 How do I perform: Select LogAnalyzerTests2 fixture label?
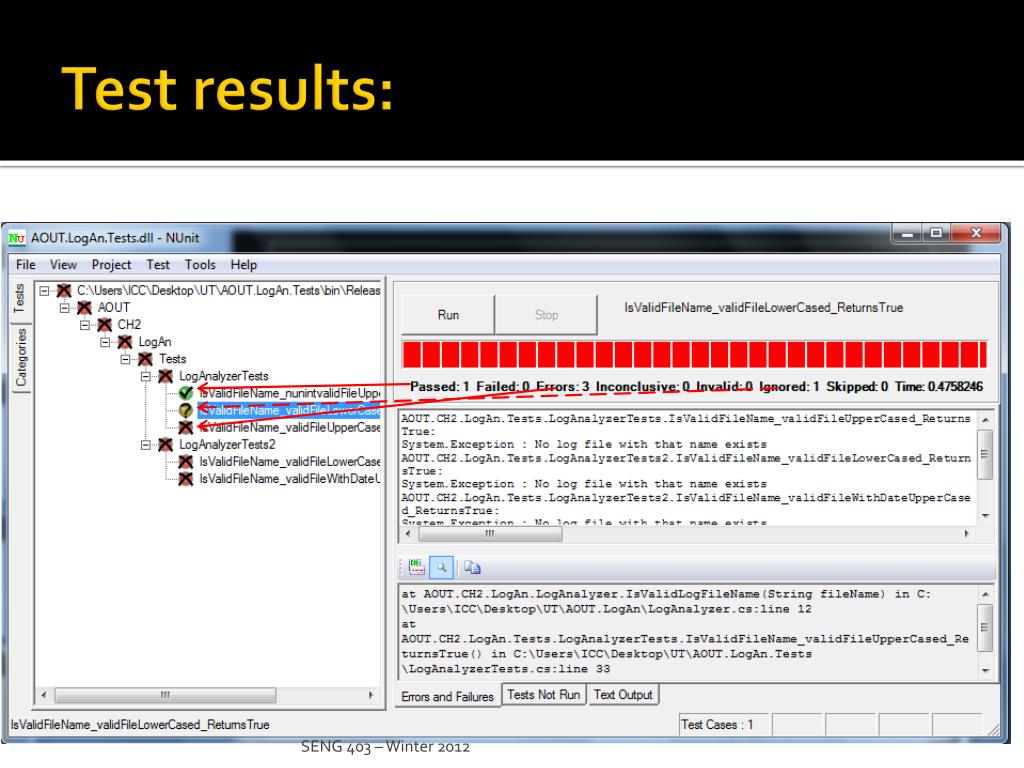tap(227, 445)
